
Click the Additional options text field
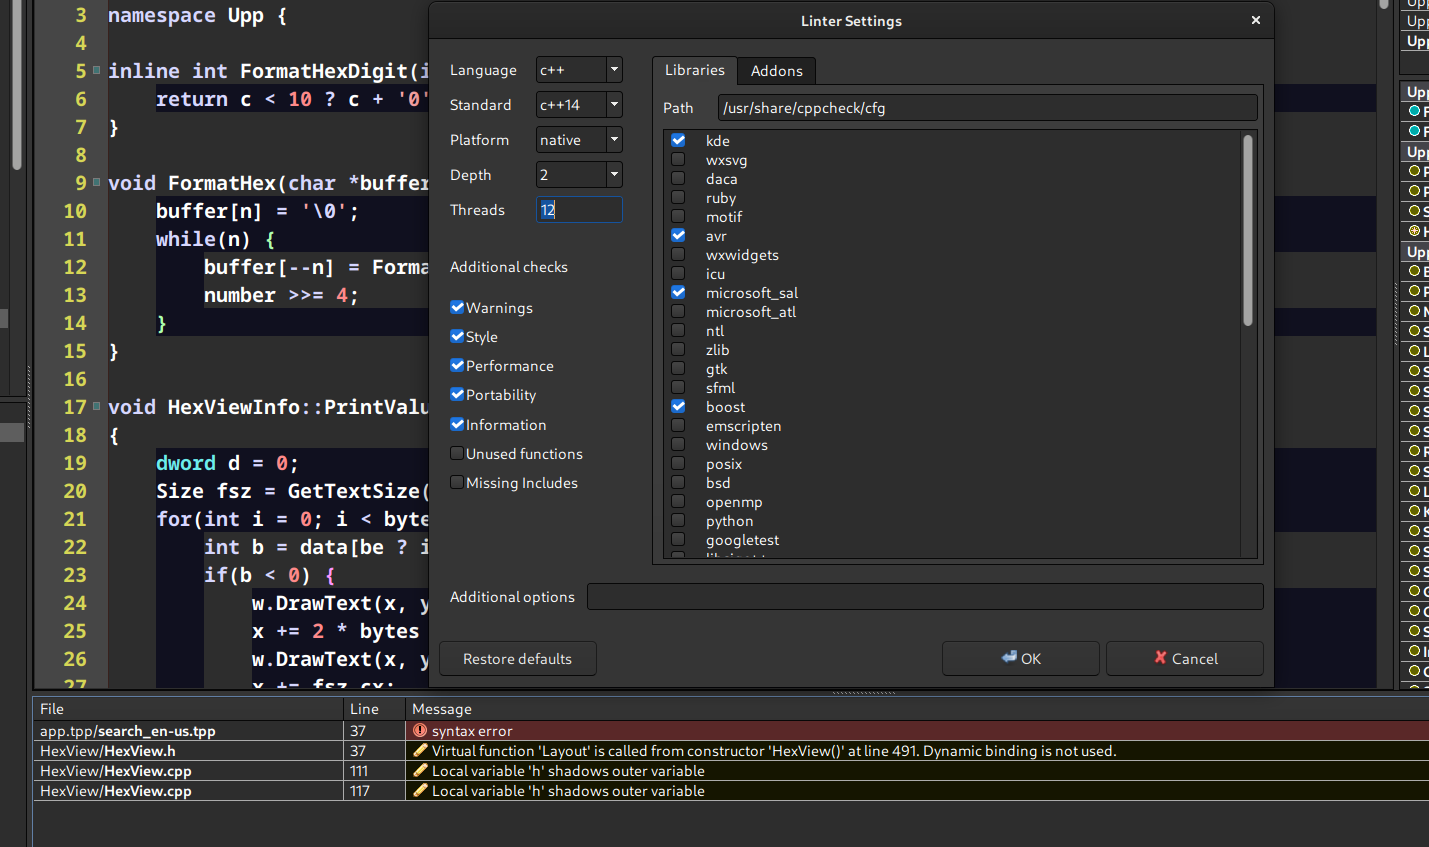[x=924, y=597]
